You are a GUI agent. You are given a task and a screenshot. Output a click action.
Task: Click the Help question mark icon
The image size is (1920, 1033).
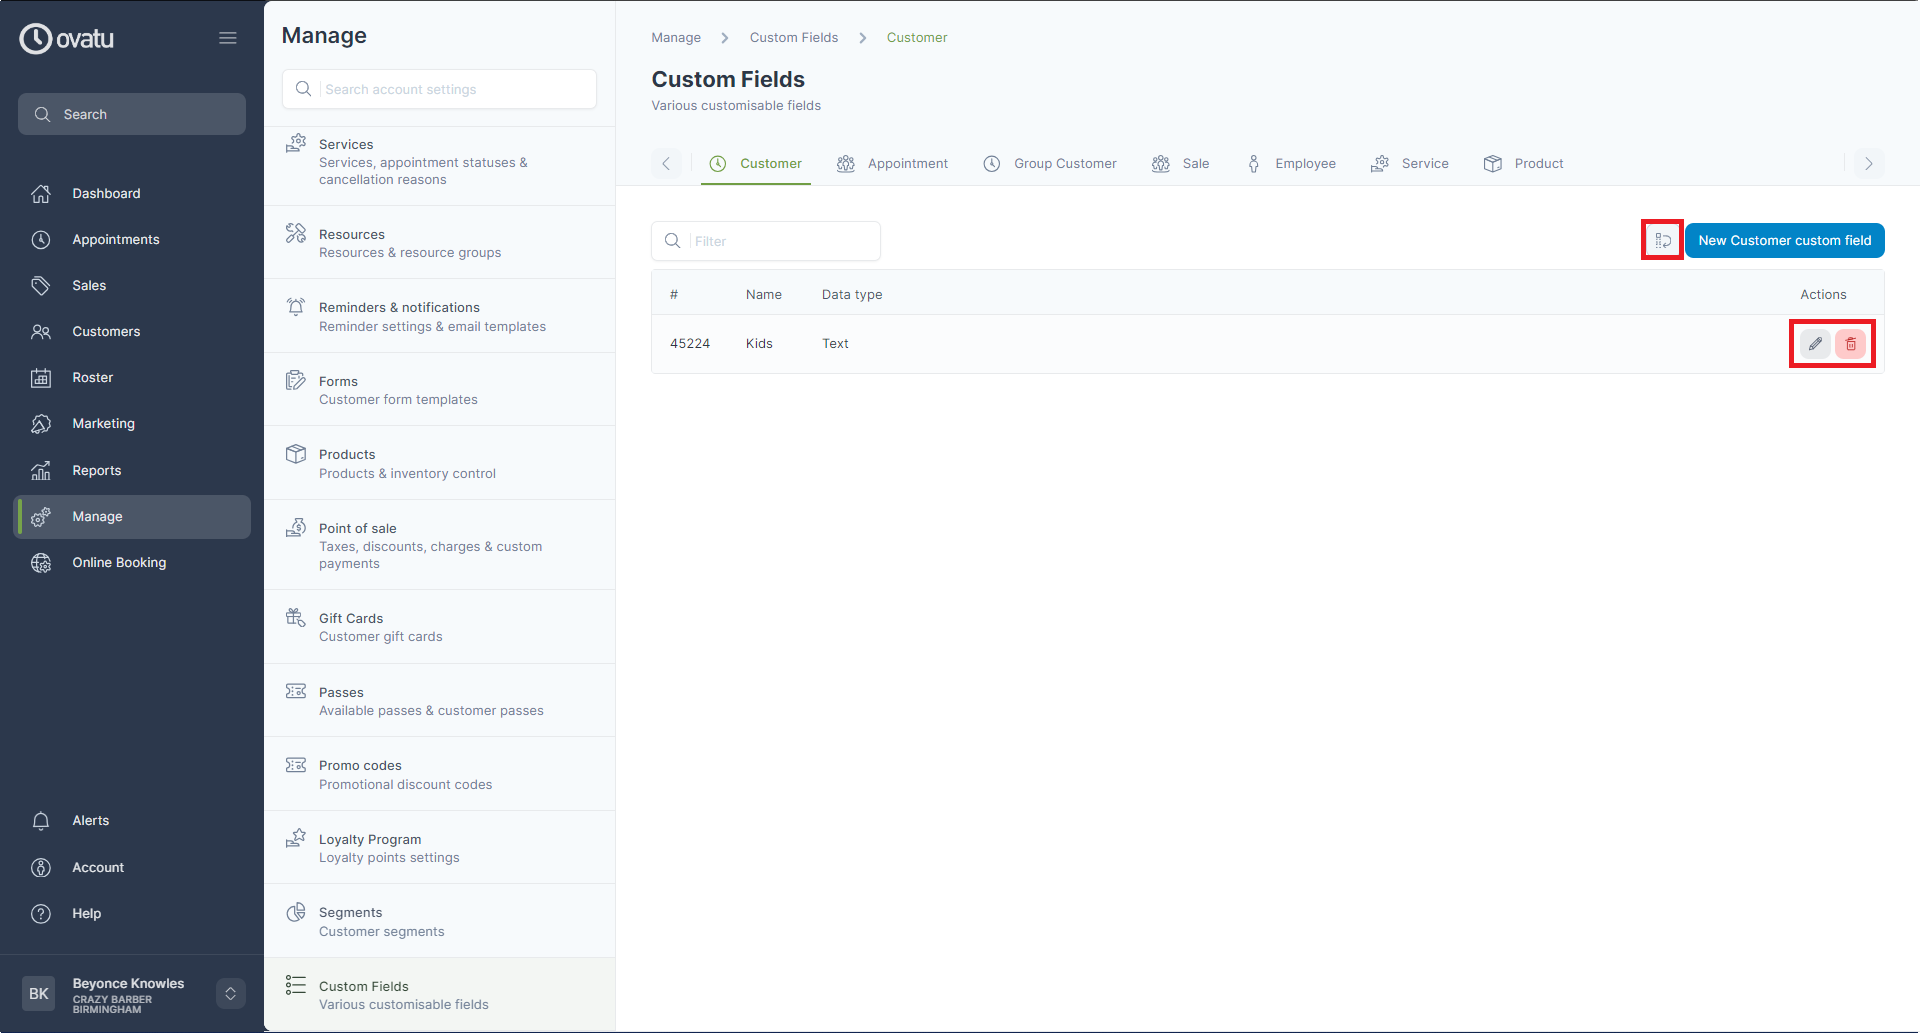[41, 913]
